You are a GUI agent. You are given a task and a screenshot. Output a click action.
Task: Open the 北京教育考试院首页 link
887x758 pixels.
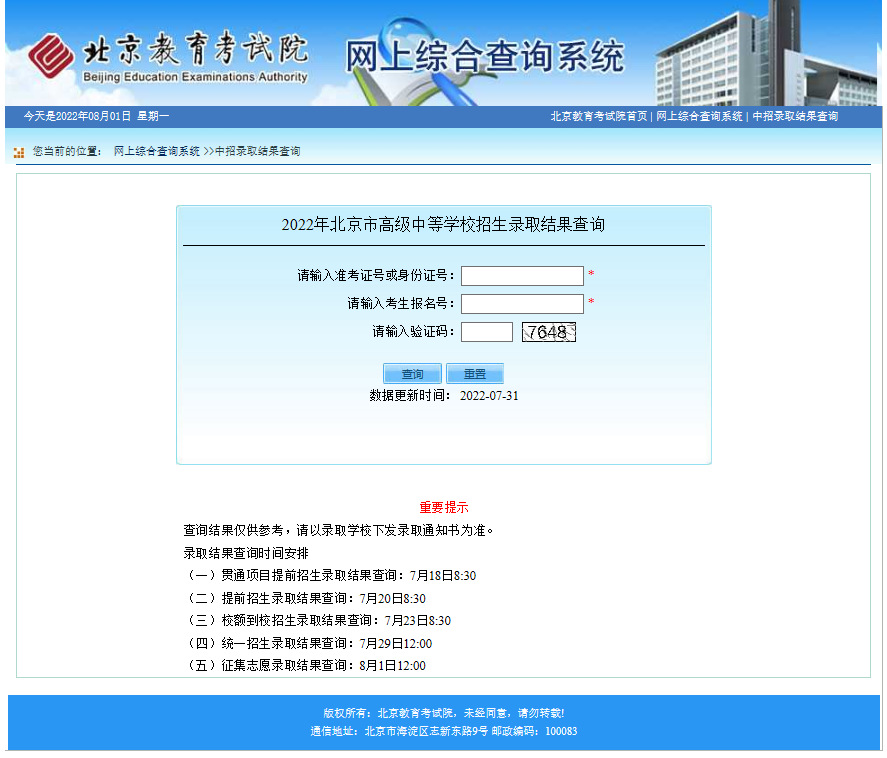pyautogui.click(x=598, y=116)
